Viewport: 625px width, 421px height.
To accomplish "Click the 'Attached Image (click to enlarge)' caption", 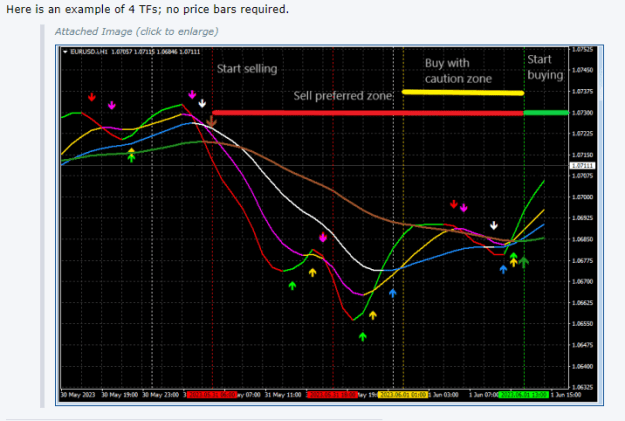I will click(x=137, y=31).
